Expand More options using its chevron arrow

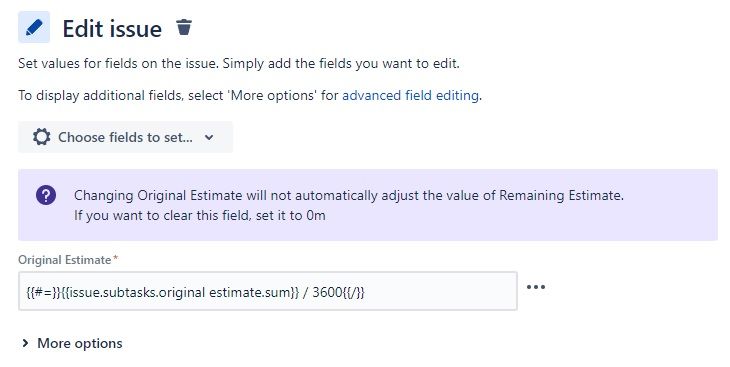point(25,343)
